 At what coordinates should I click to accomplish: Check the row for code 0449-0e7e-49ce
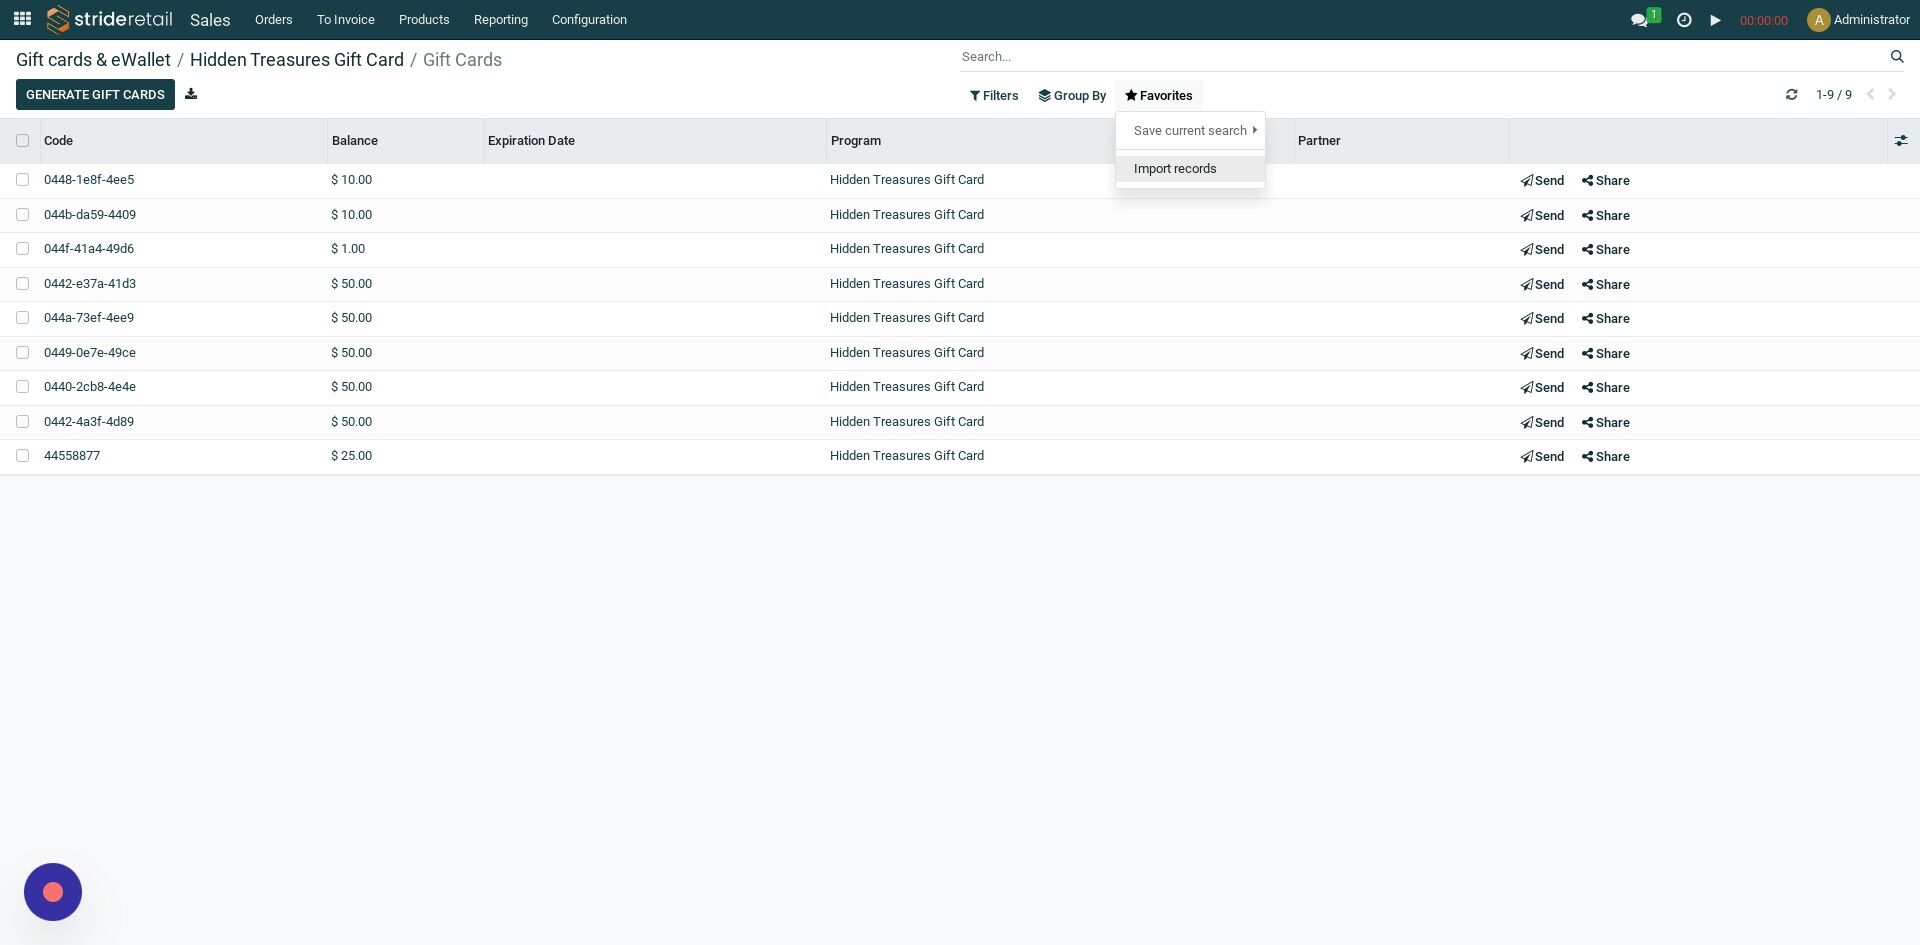tap(22, 353)
